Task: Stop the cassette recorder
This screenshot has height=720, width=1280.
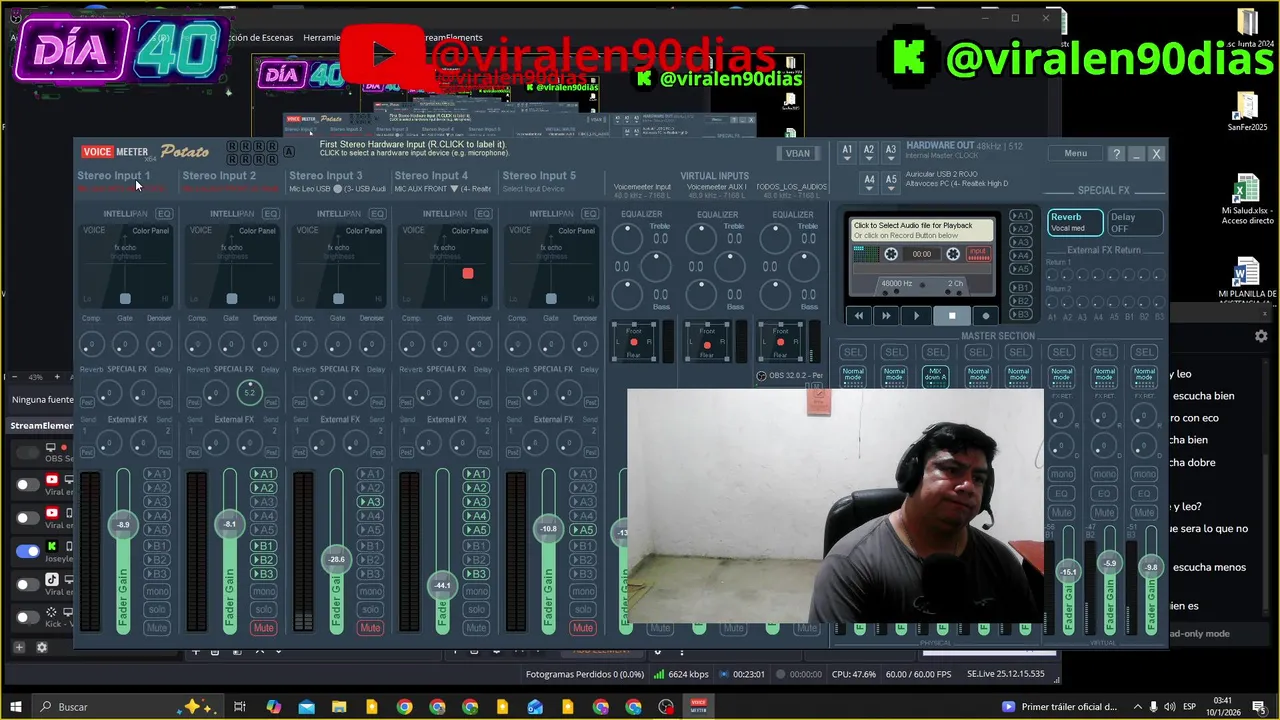Action: click(952, 315)
